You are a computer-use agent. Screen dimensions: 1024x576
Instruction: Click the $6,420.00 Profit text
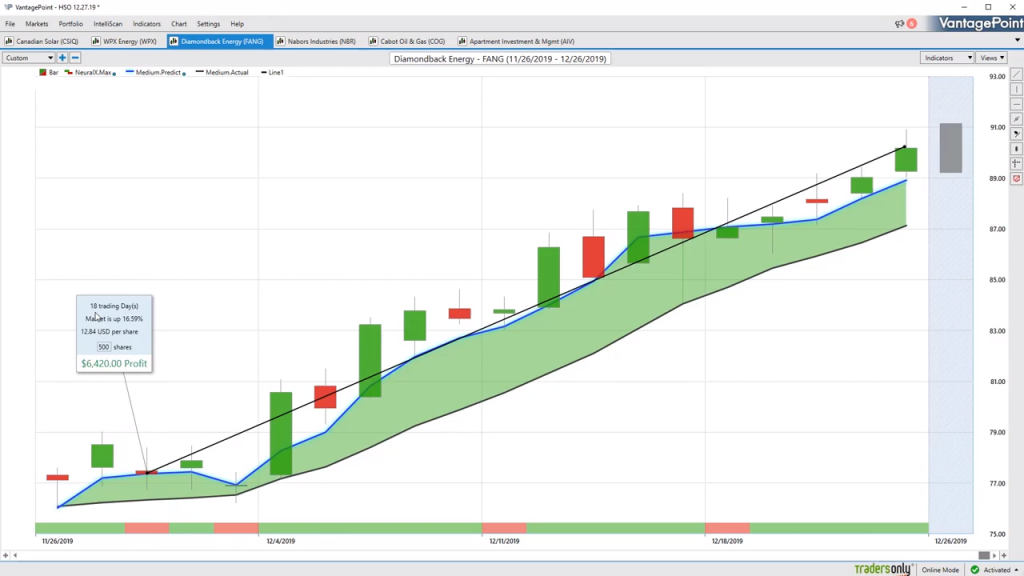click(114, 364)
